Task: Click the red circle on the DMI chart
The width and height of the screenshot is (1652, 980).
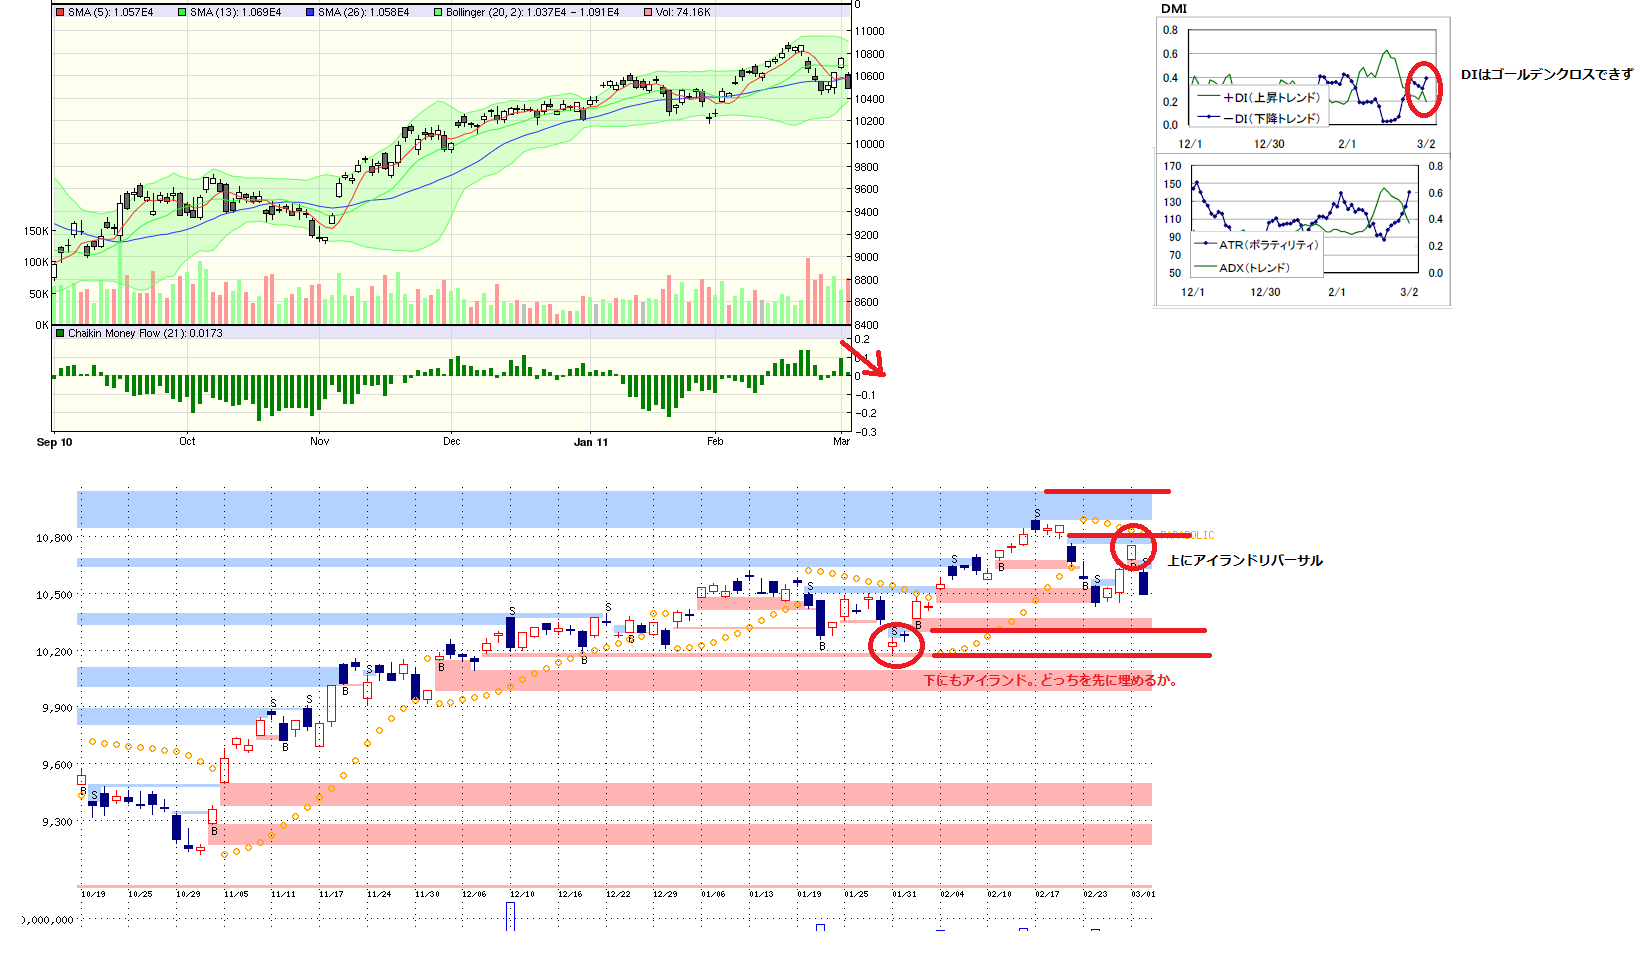Action: click(x=1424, y=88)
